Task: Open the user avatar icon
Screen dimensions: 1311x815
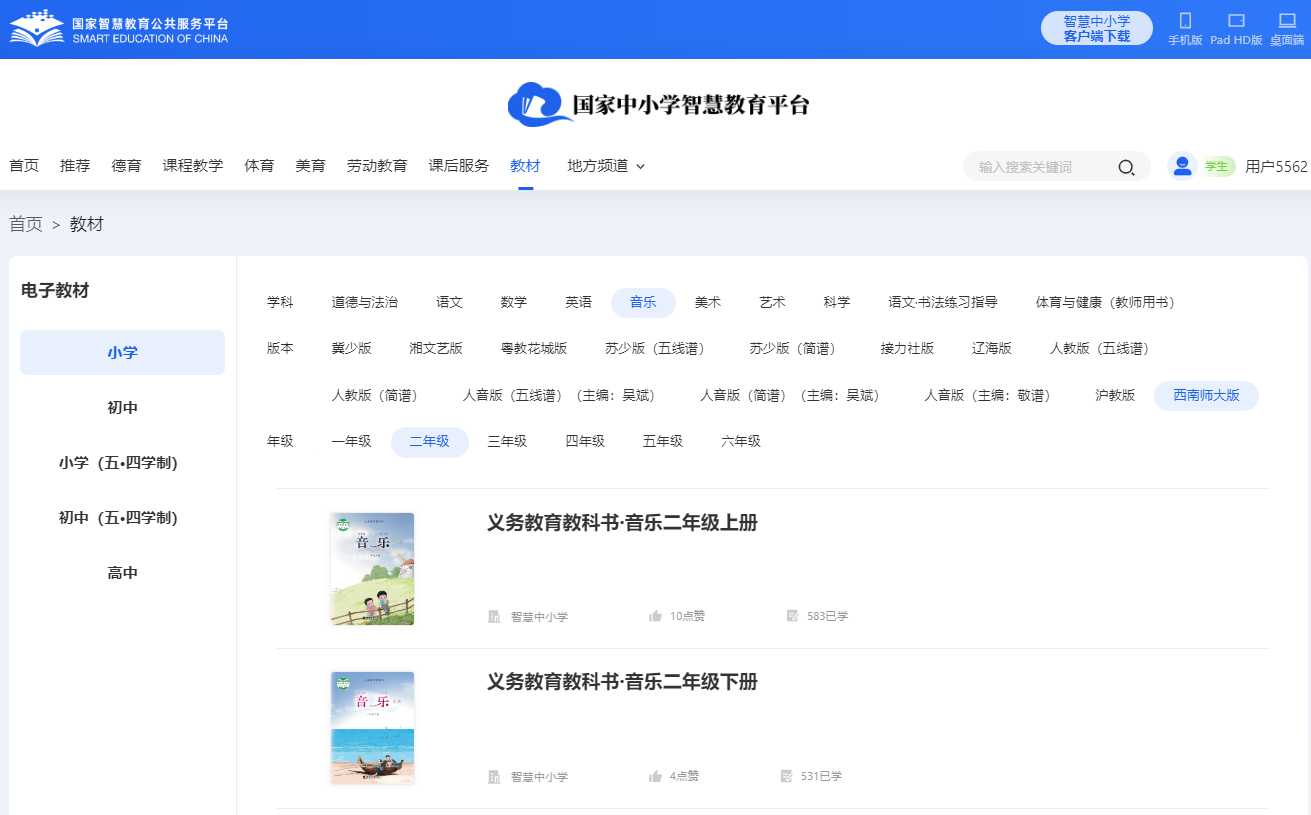Action: [1182, 166]
